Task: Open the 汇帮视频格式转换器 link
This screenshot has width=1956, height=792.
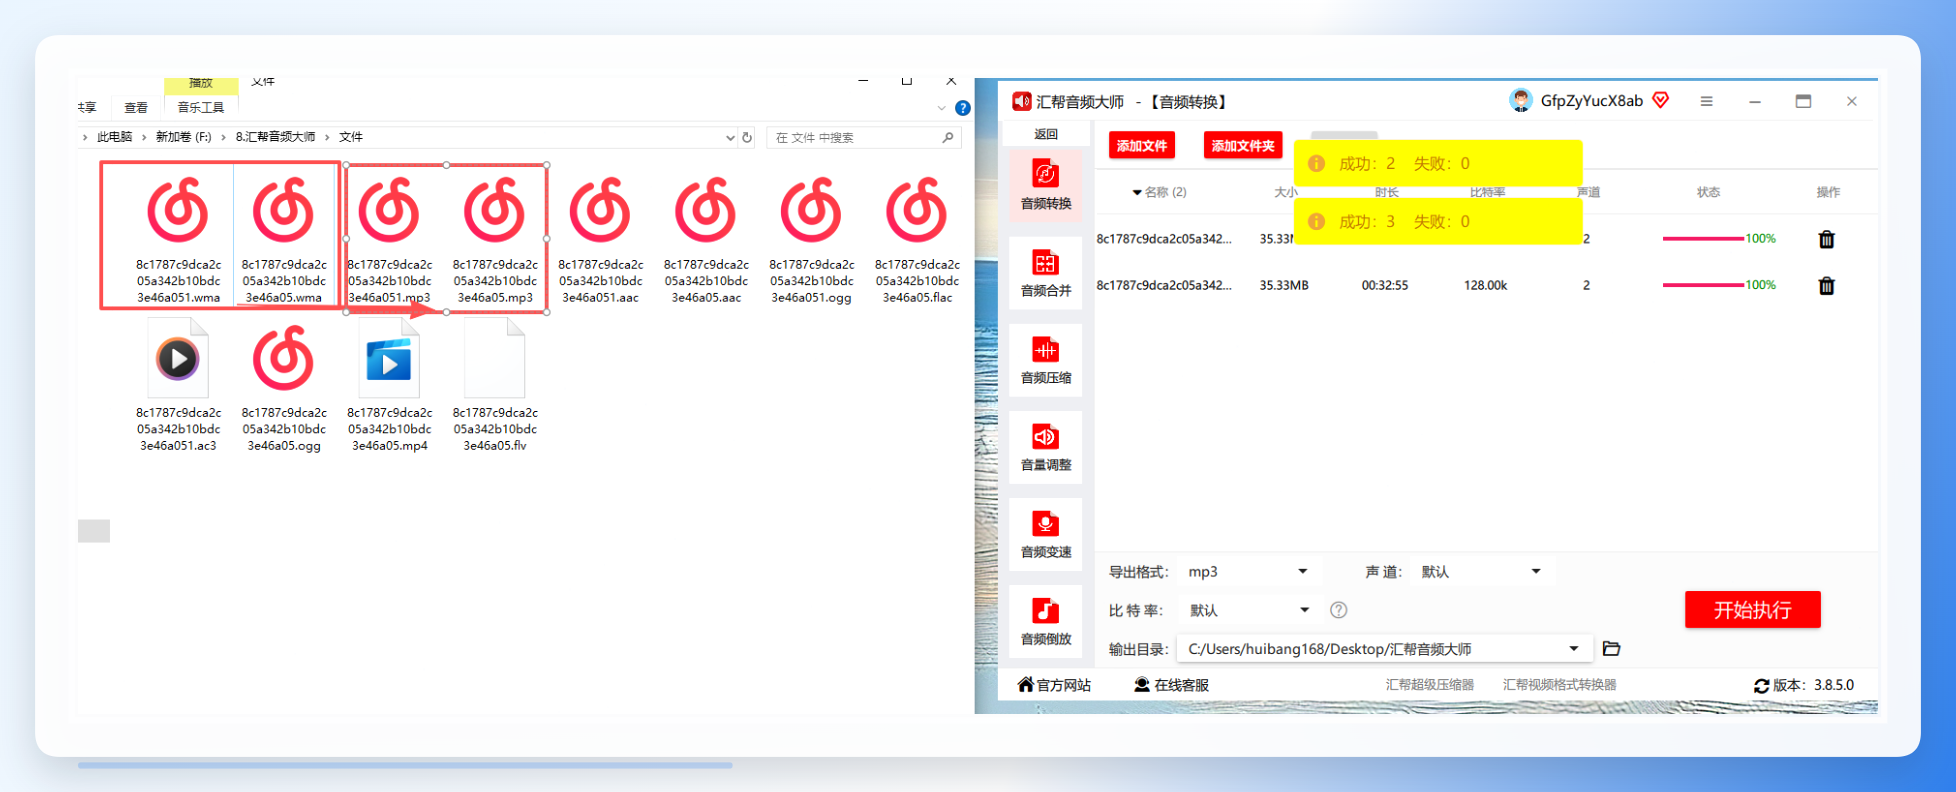Action: [x=1559, y=685]
